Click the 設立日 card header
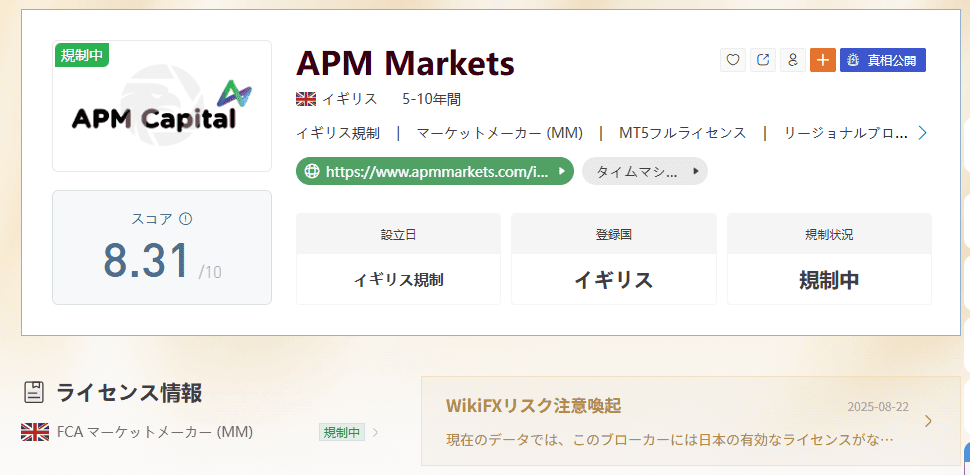Viewport: 970px width, 475px height. click(398, 234)
